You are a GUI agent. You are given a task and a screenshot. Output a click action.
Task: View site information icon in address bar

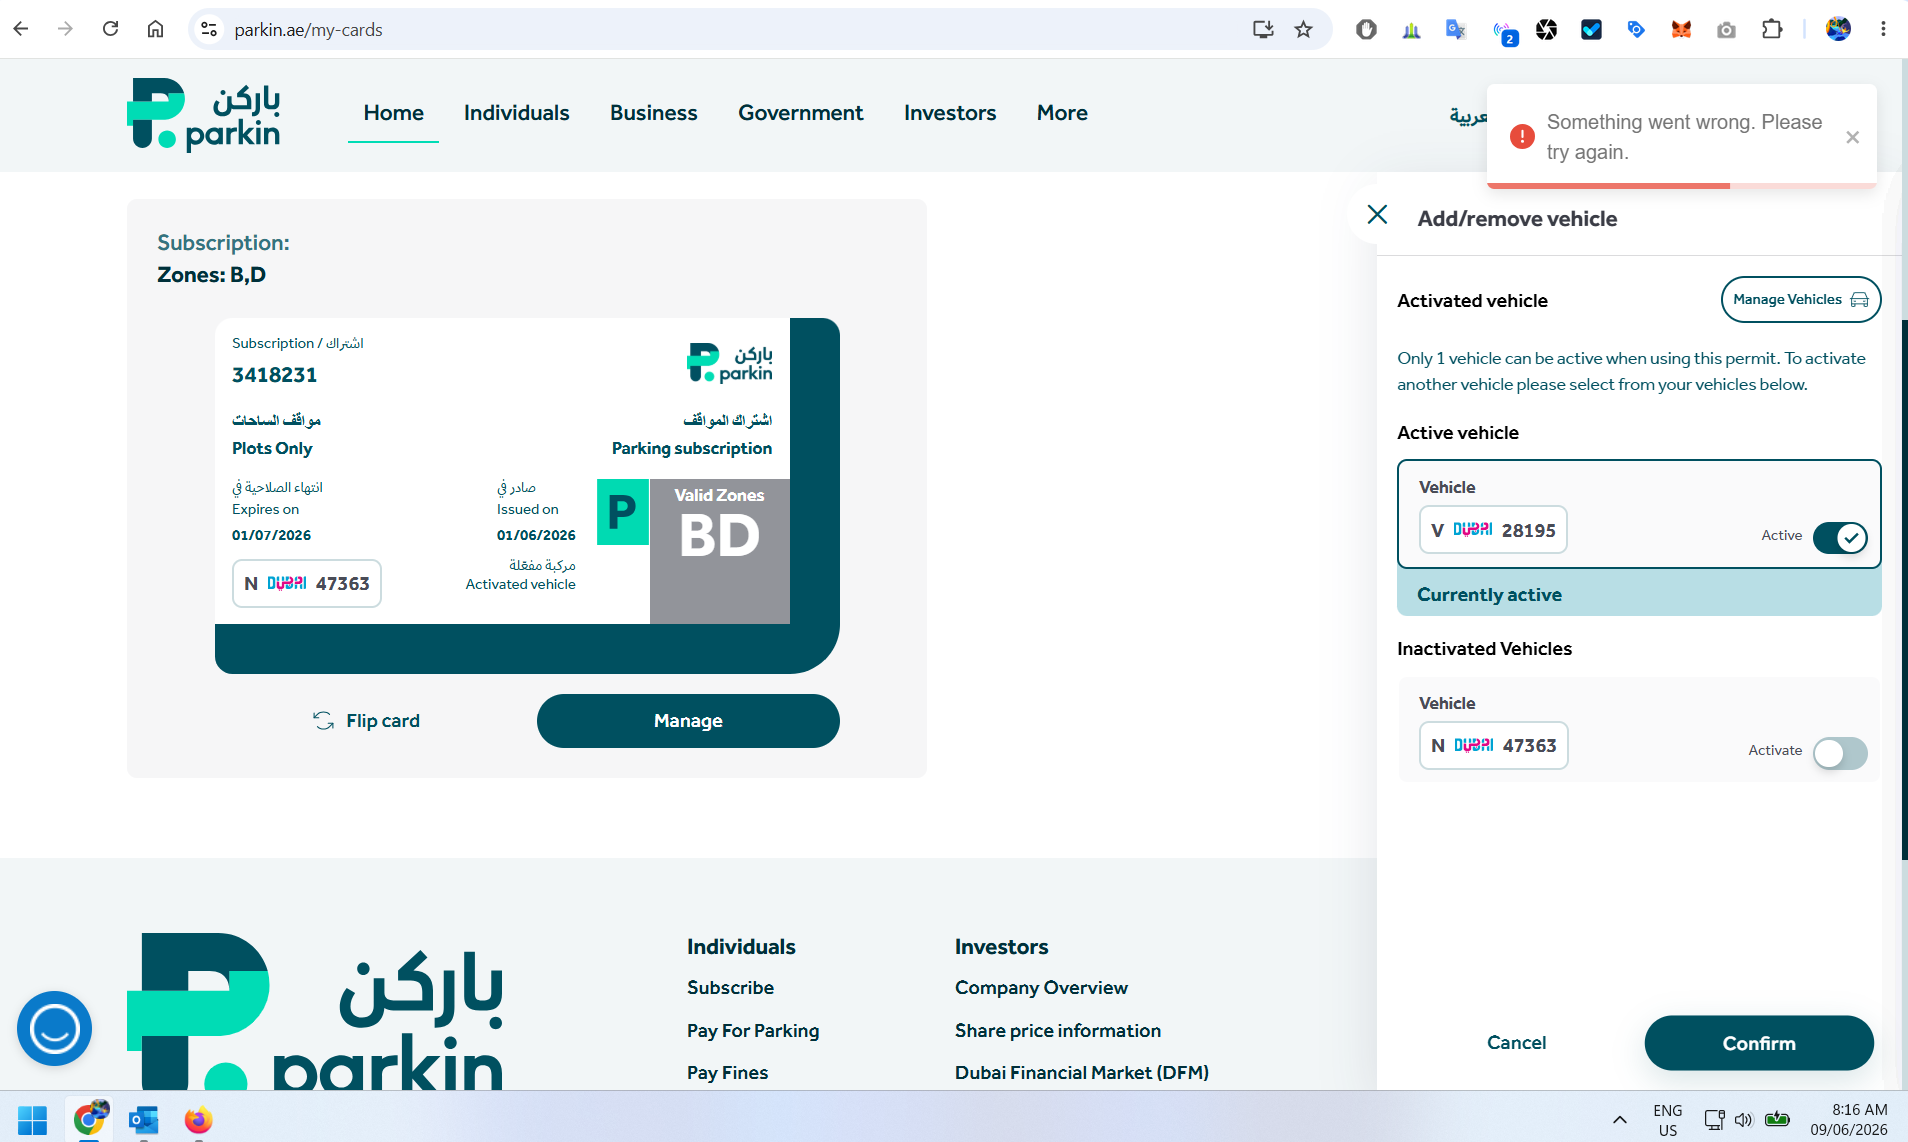coord(209,29)
